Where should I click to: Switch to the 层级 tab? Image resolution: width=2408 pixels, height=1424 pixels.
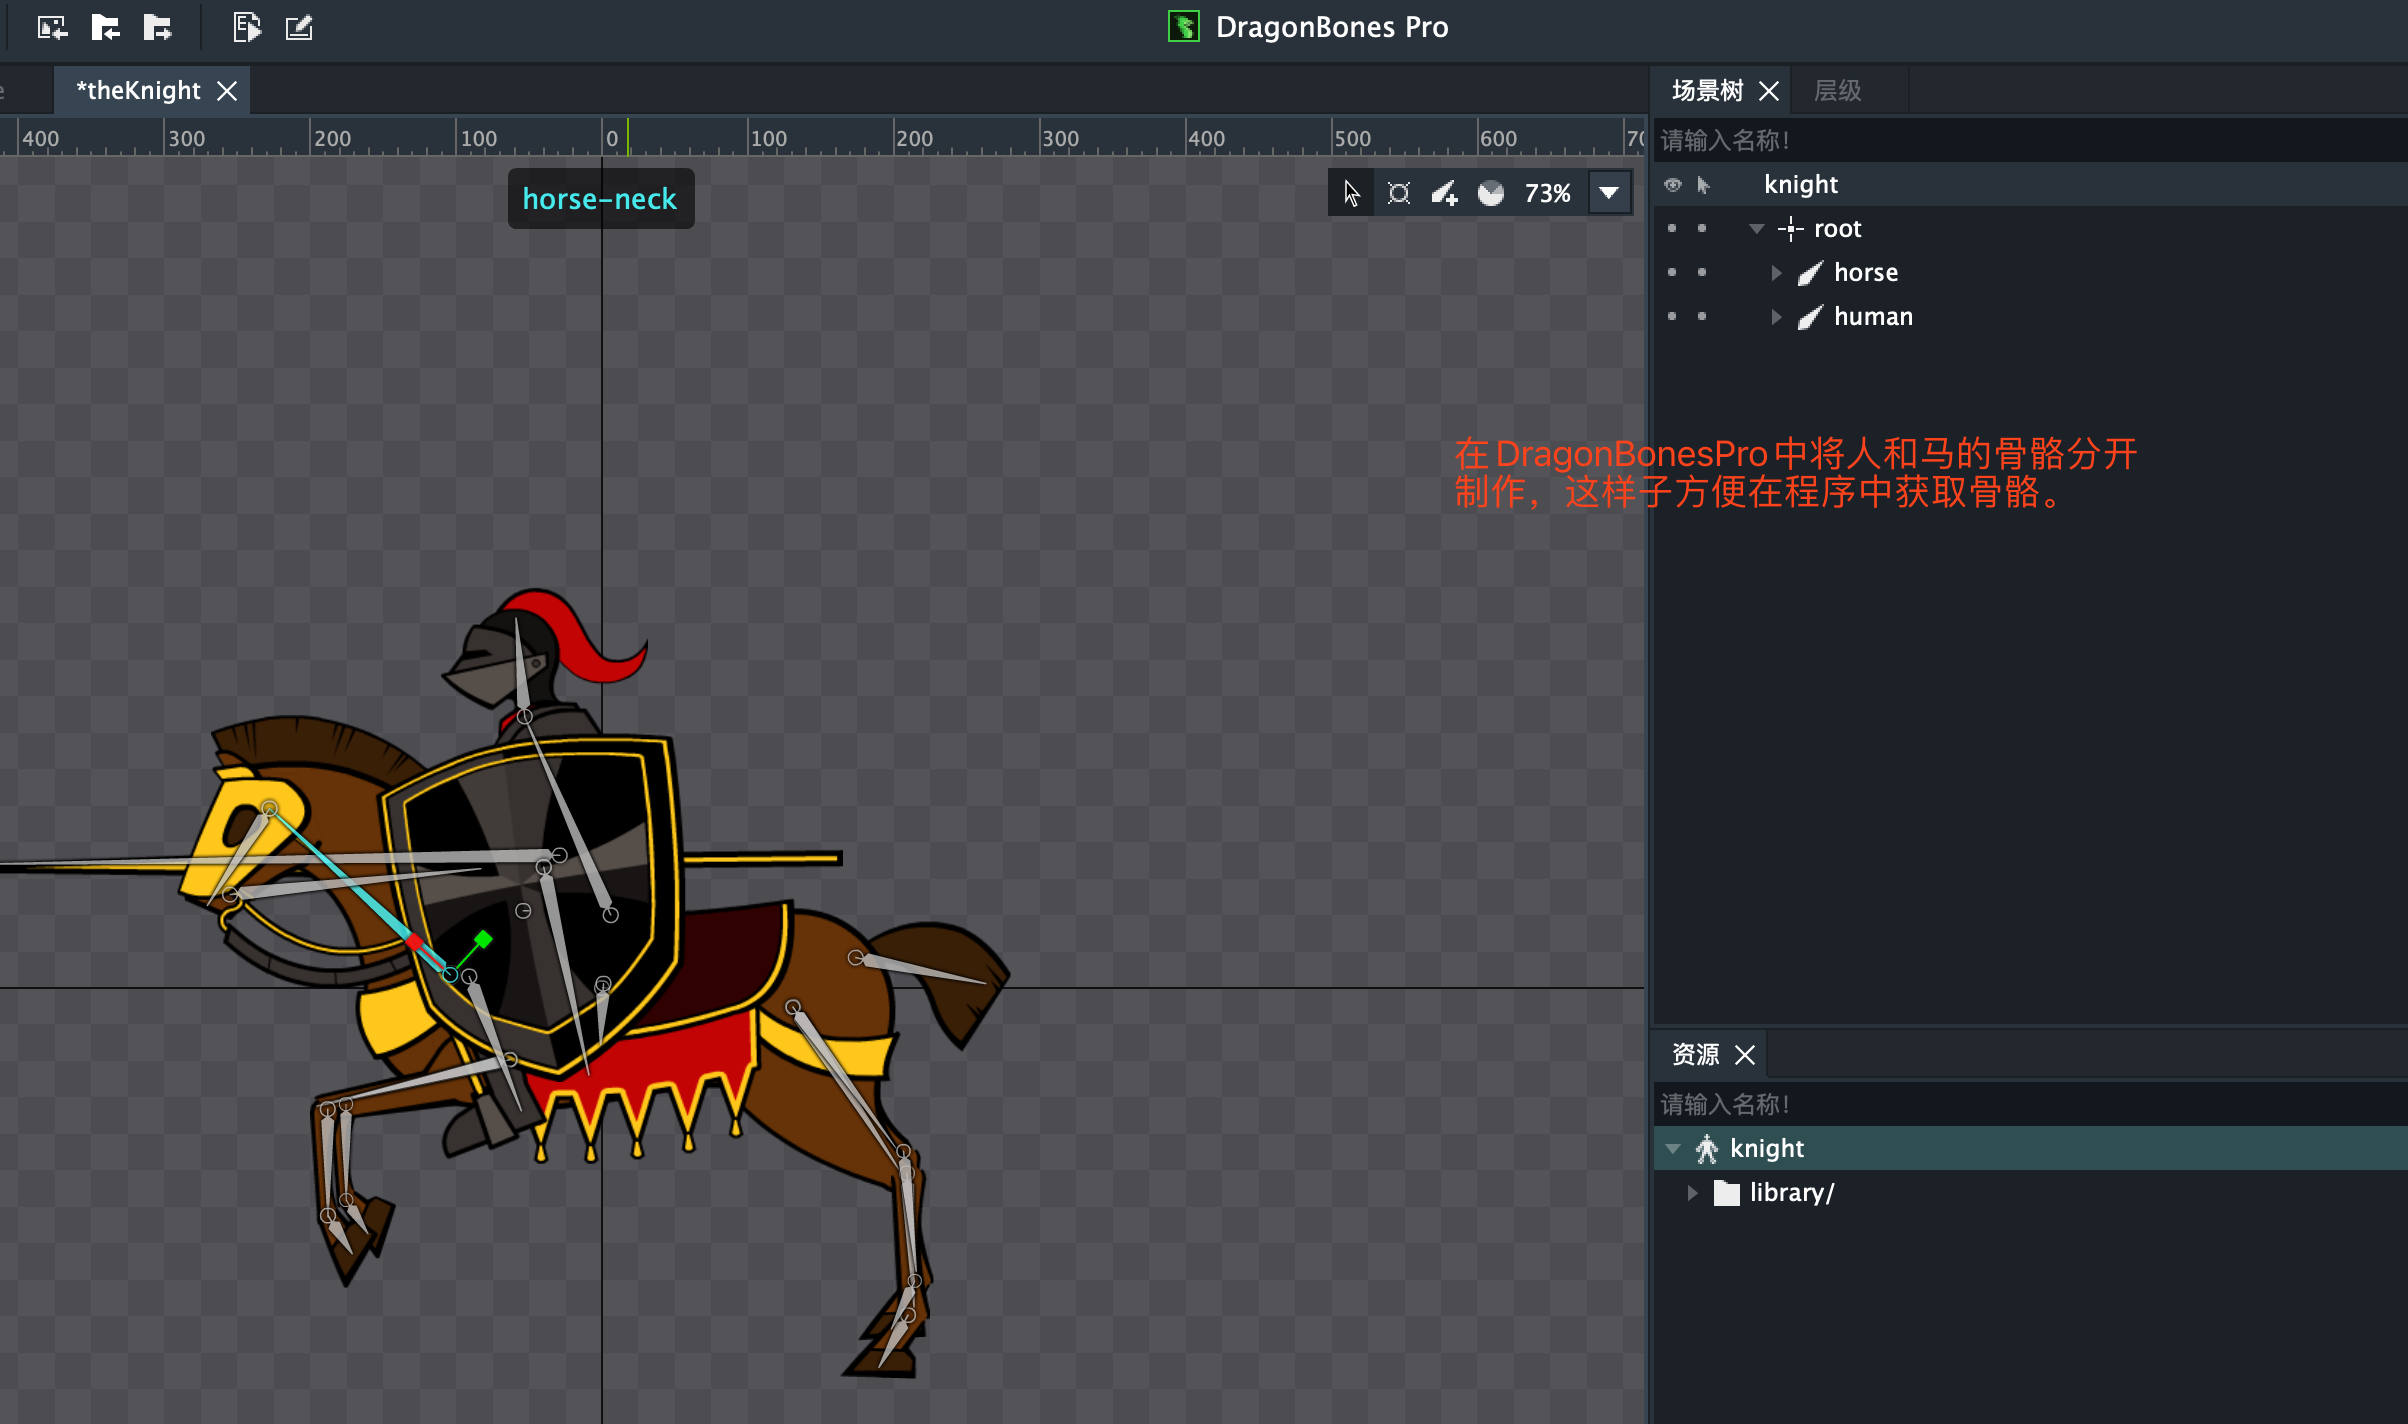pyautogui.click(x=1837, y=91)
